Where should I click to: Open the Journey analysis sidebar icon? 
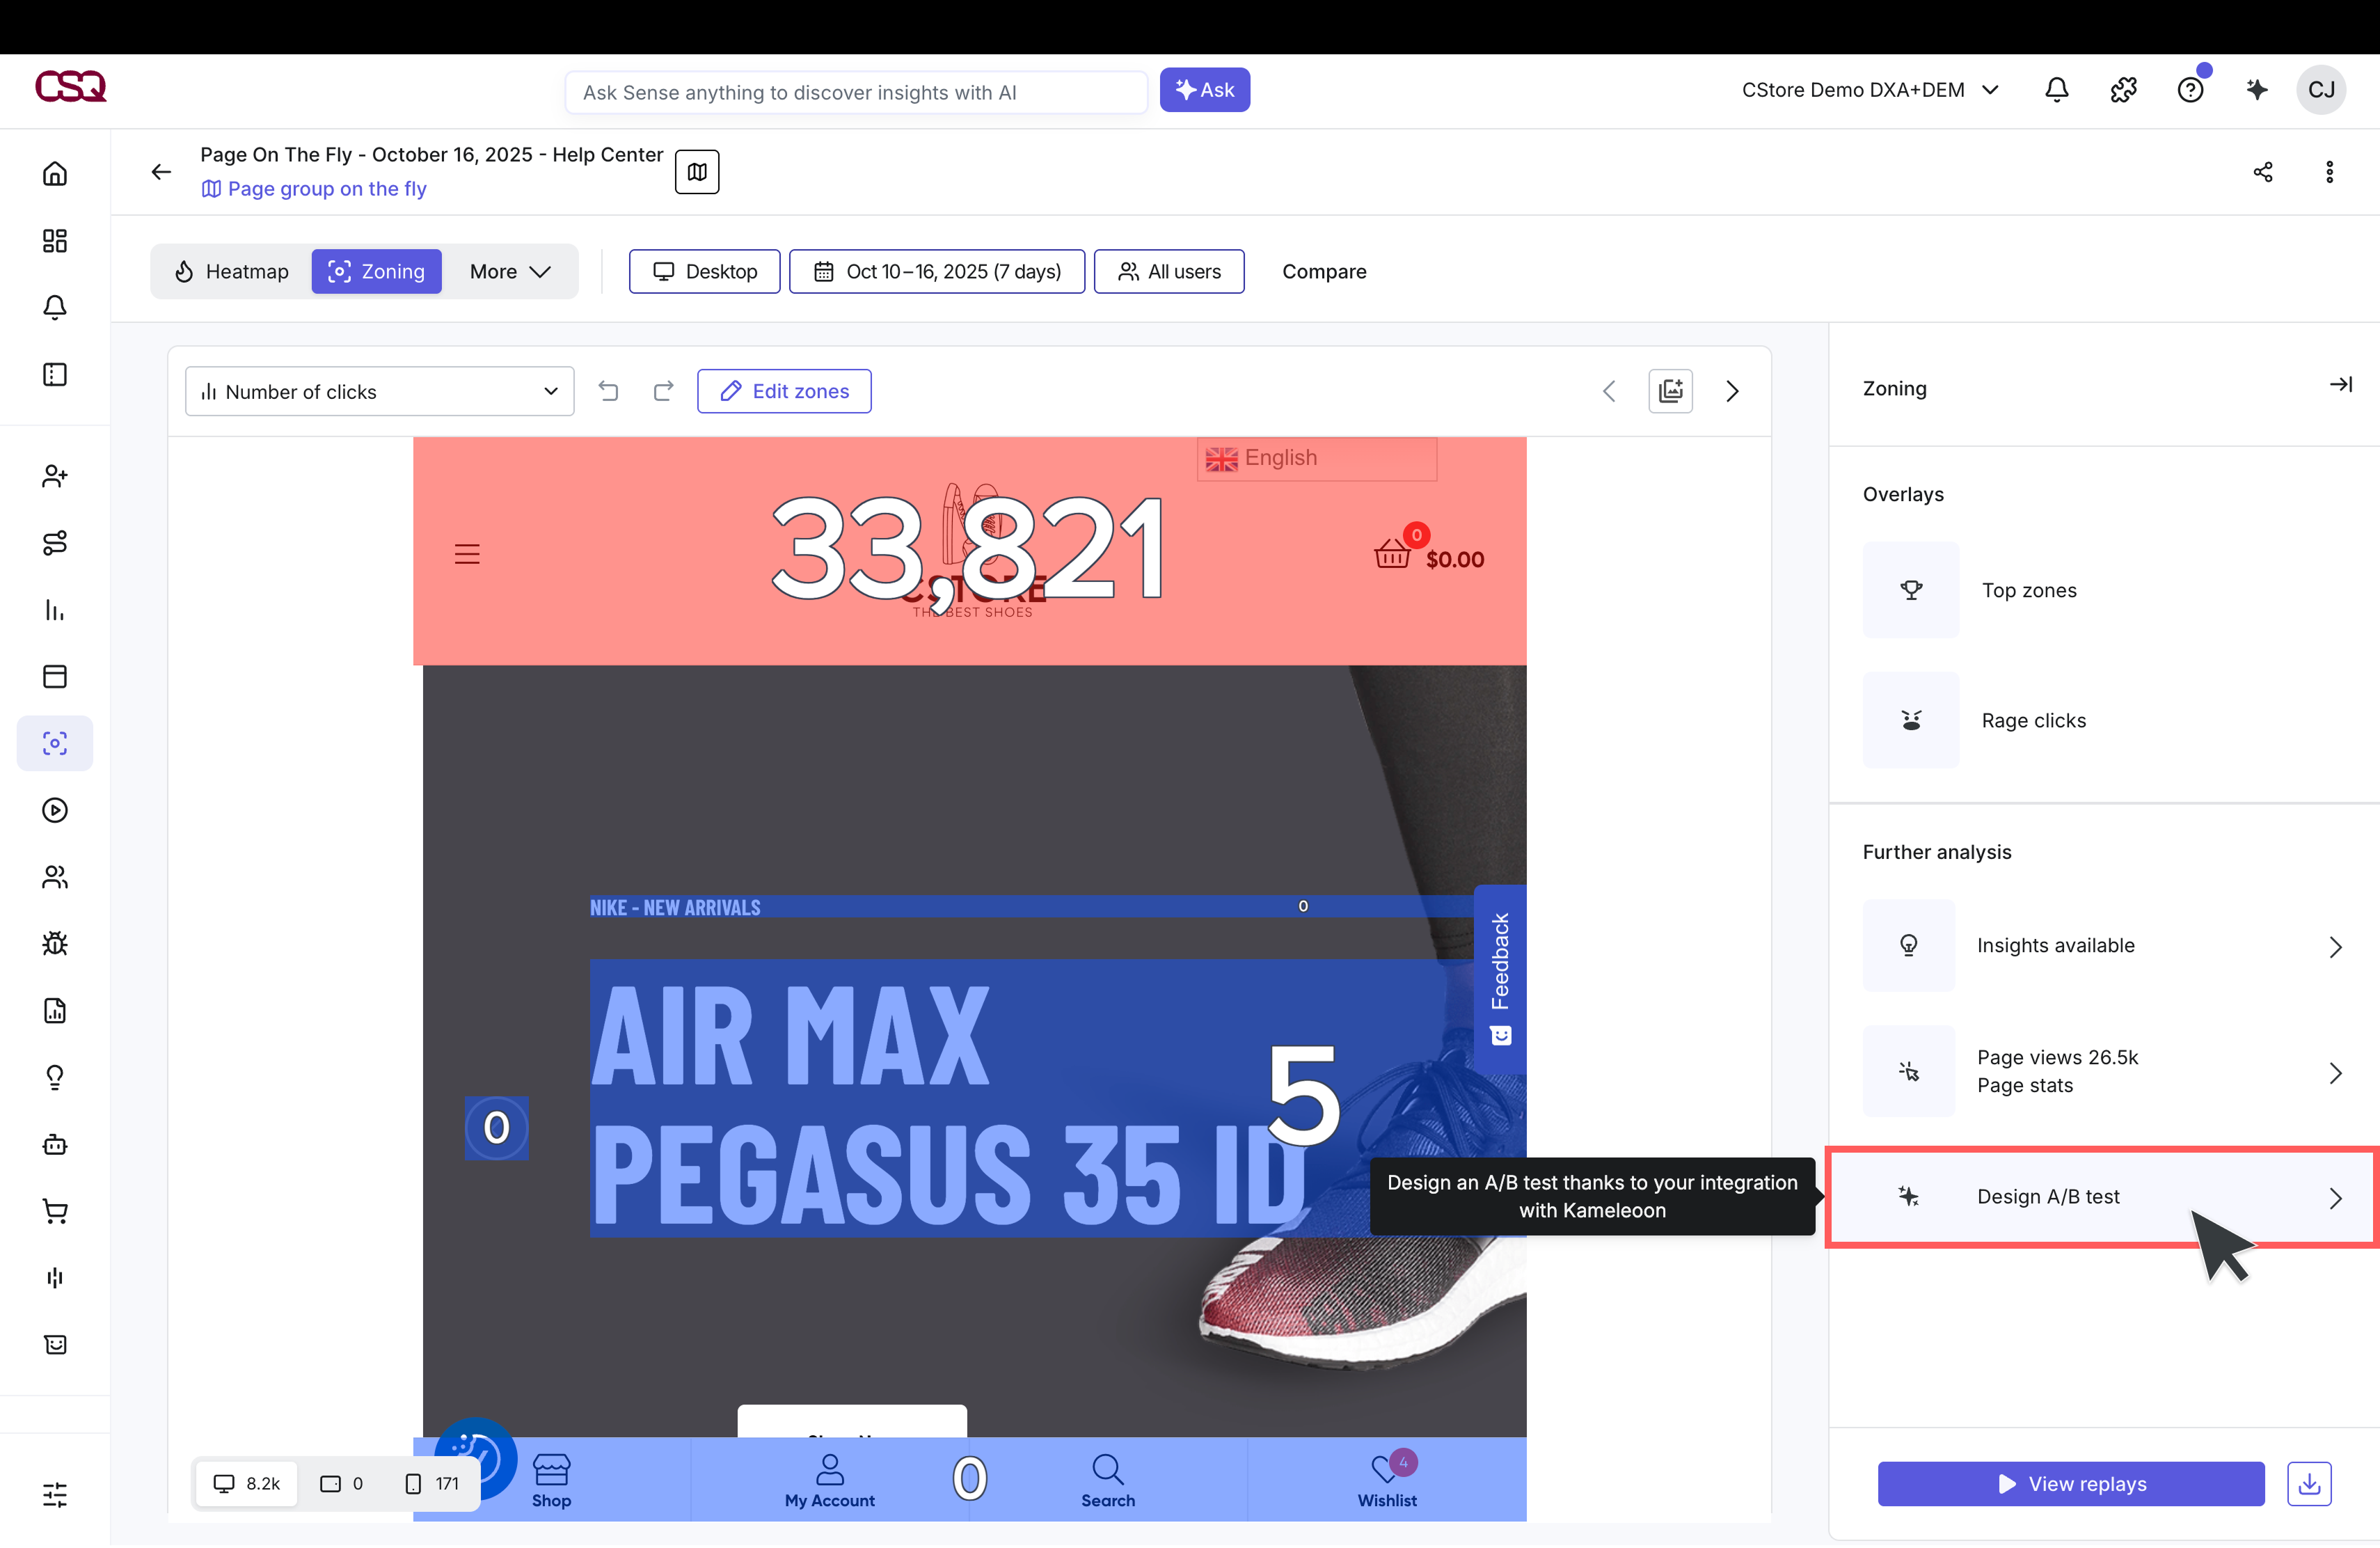(x=55, y=543)
